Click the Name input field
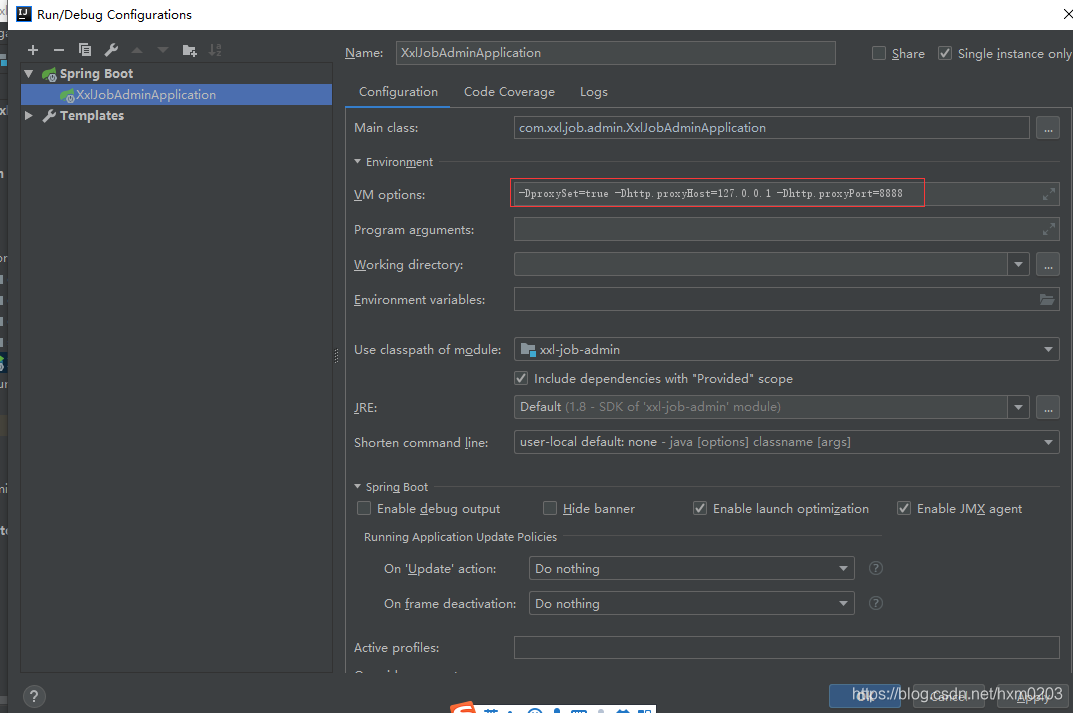Viewport: 1073px width, 713px height. (x=615, y=53)
